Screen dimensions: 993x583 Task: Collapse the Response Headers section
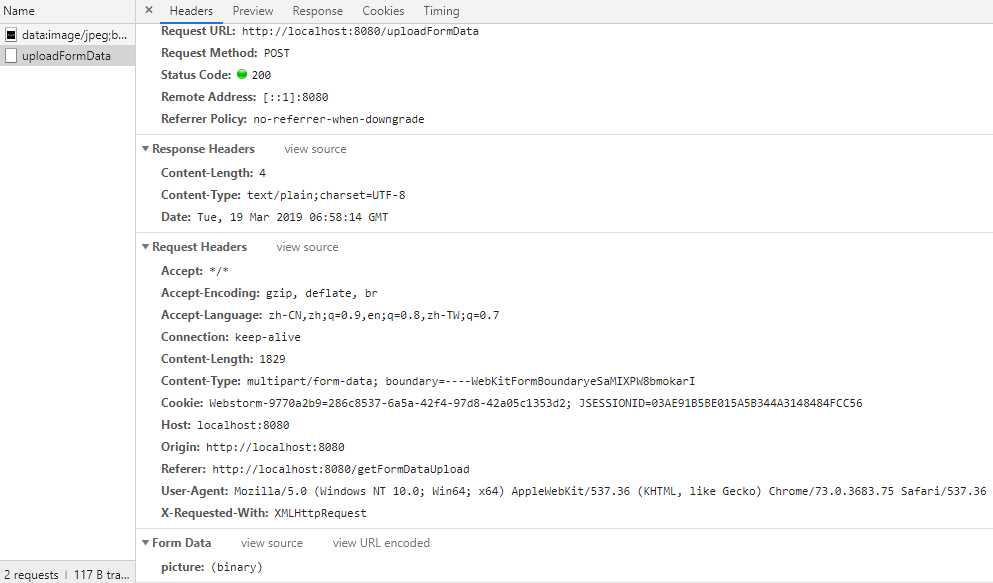point(146,149)
